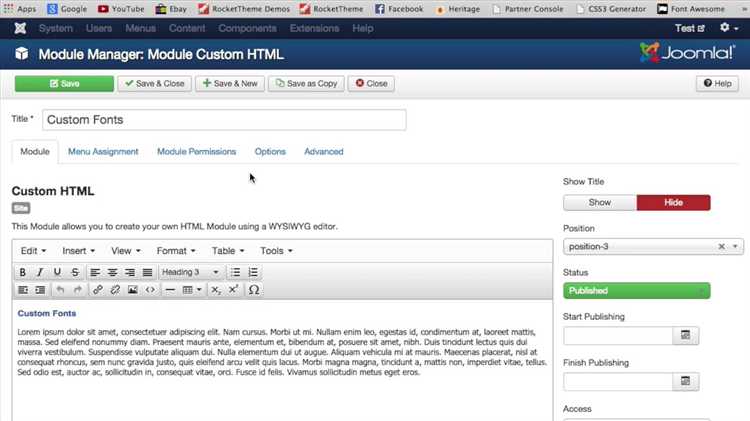Image resolution: width=750 pixels, height=421 pixels.
Task: Click Save as Copy
Action: [x=306, y=84]
